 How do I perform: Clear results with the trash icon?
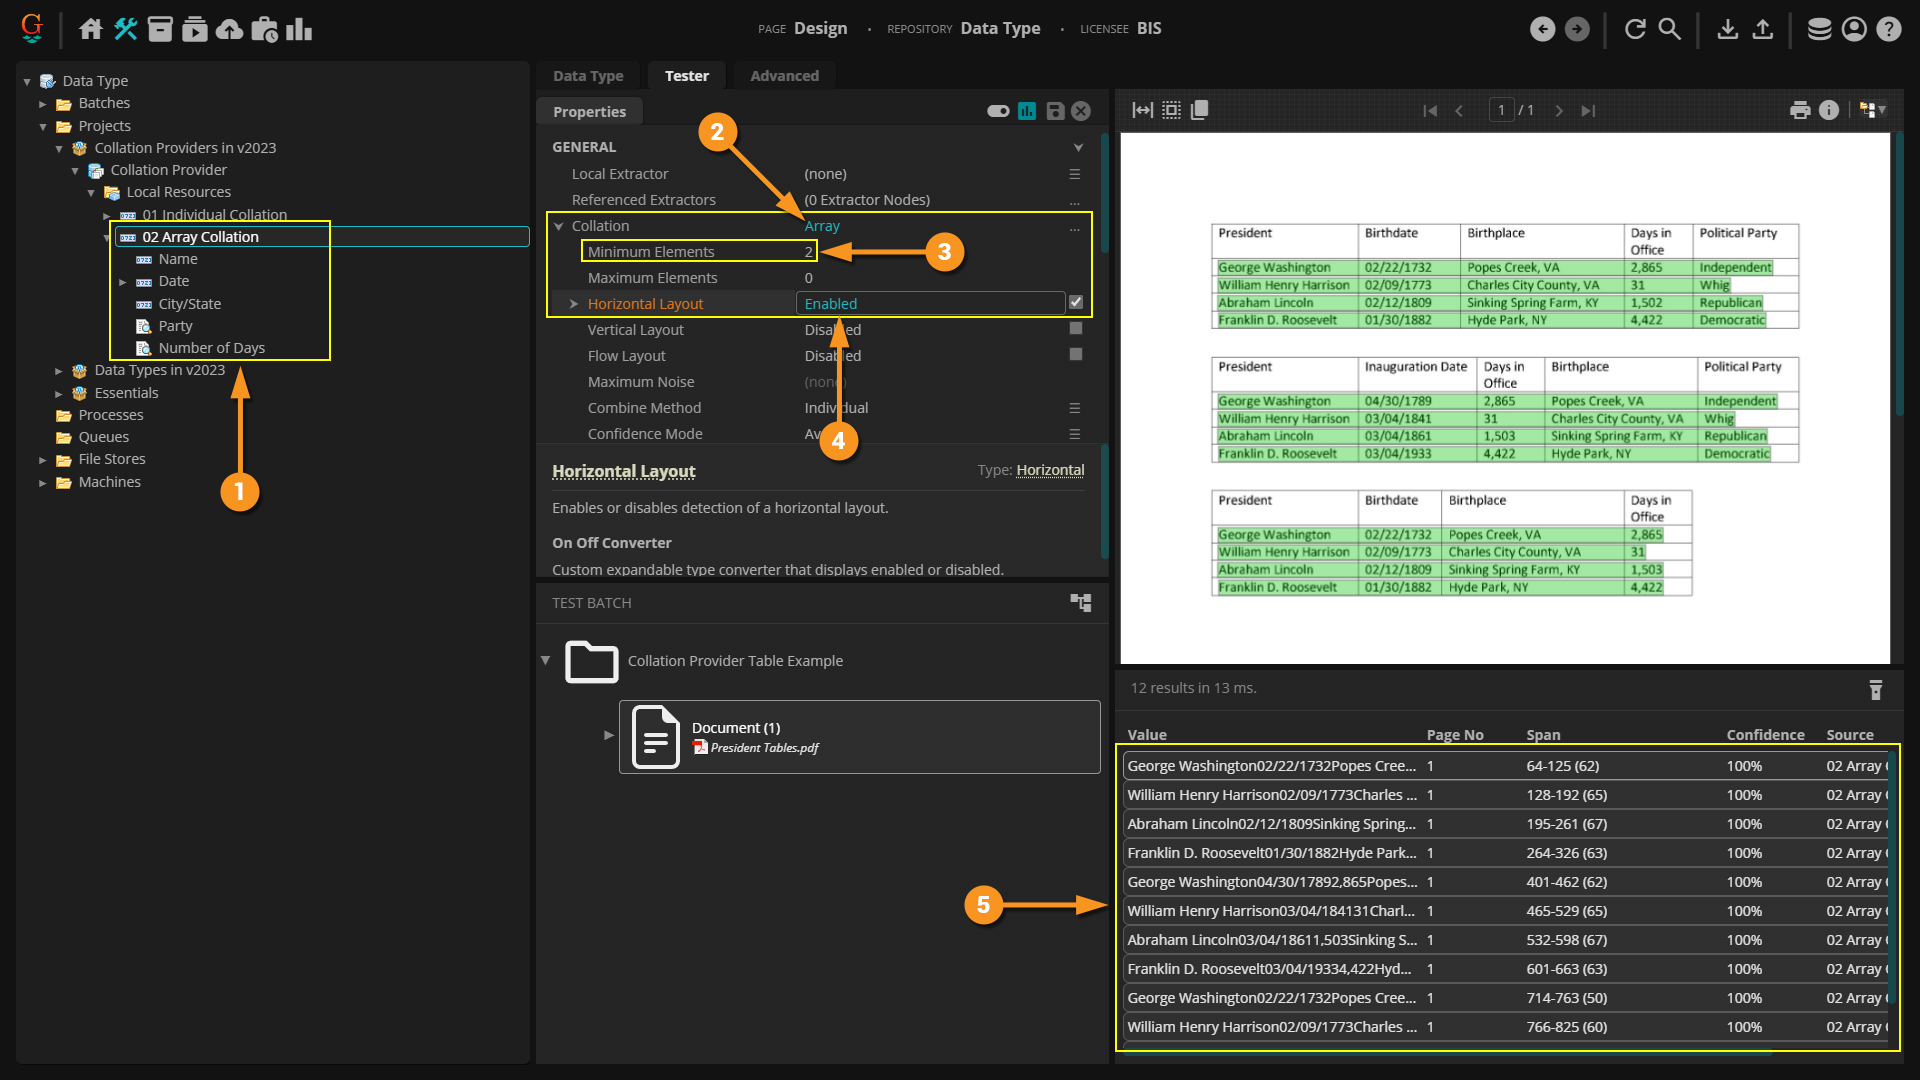click(1876, 690)
